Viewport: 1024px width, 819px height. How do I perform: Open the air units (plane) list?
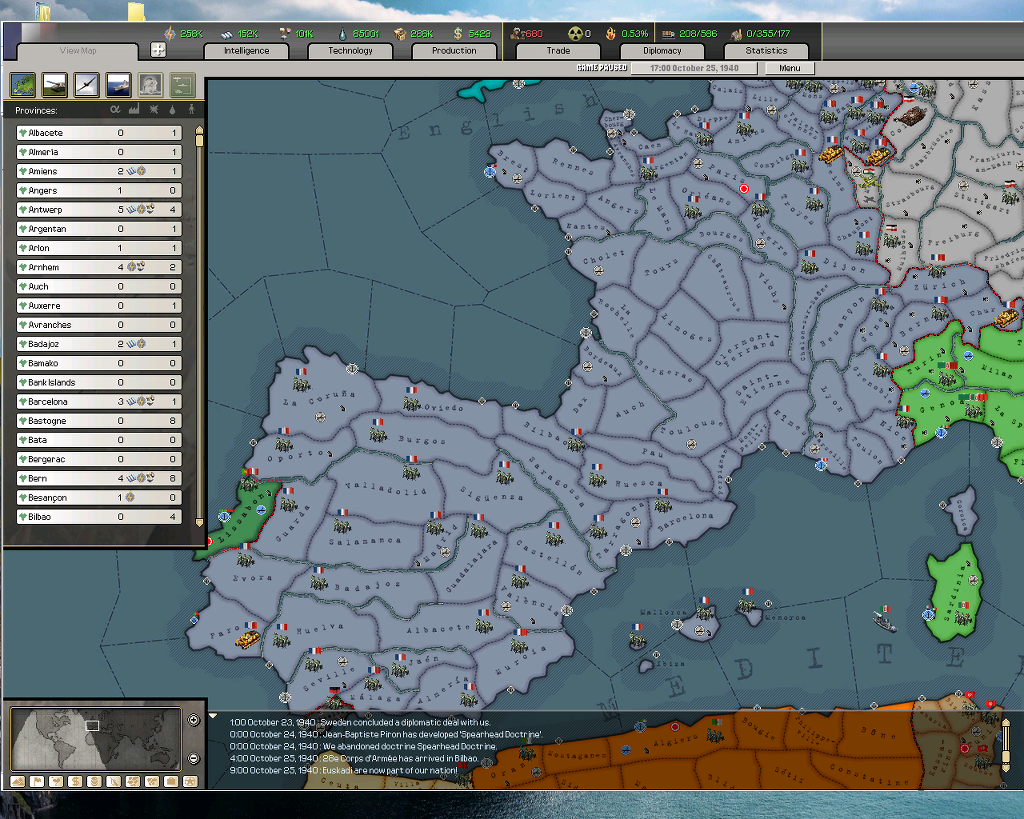[x=87, y=85]
